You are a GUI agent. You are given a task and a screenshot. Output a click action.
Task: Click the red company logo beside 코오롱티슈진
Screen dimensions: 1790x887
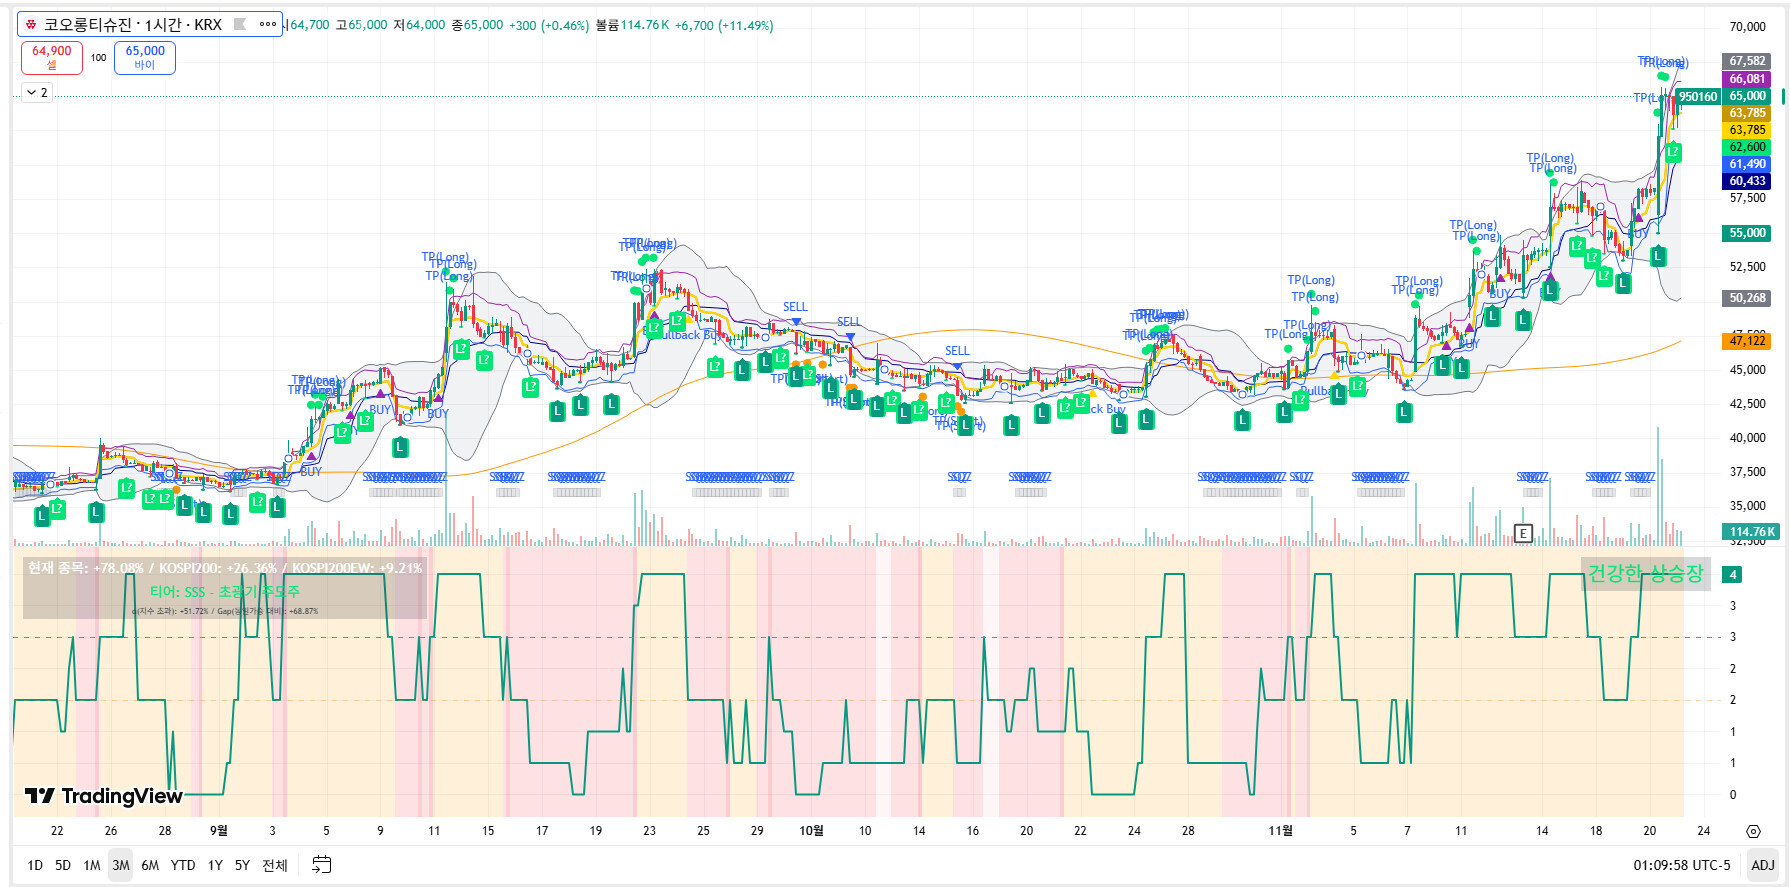point(31,24)
